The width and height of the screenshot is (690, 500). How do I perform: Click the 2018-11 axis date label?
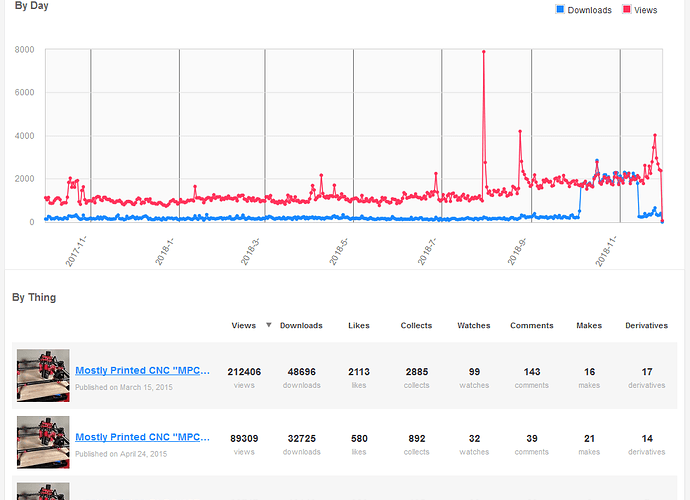606,251
